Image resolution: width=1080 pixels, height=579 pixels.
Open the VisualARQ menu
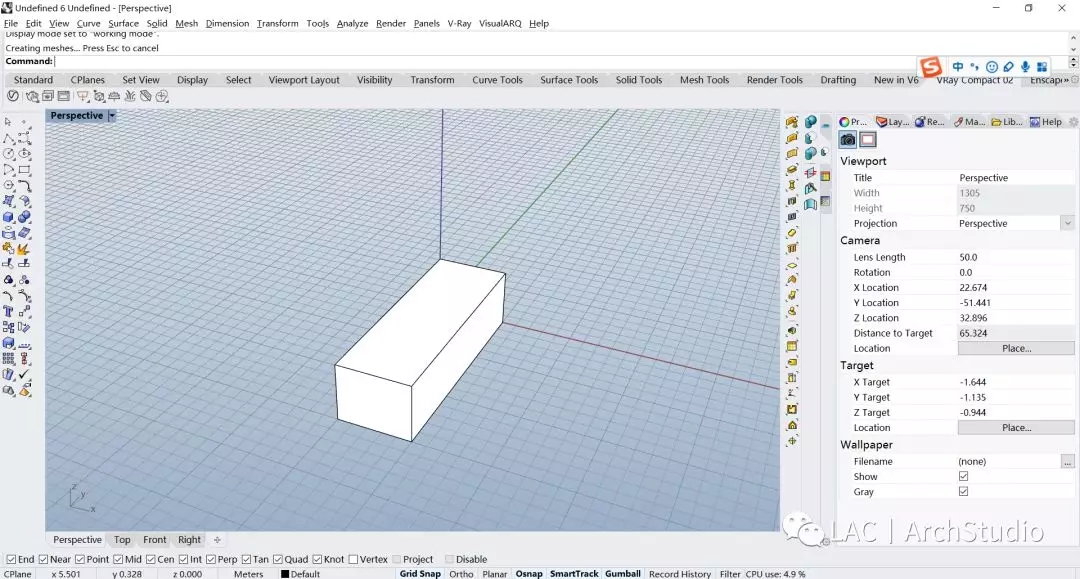pyautogui.click(x=500, y=23)
